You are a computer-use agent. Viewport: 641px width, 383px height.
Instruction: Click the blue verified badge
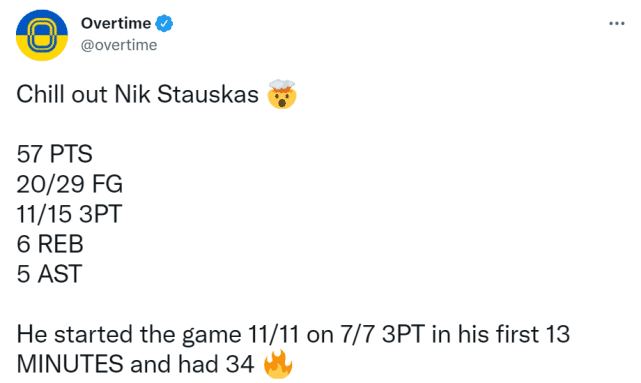tap(164, 23)
